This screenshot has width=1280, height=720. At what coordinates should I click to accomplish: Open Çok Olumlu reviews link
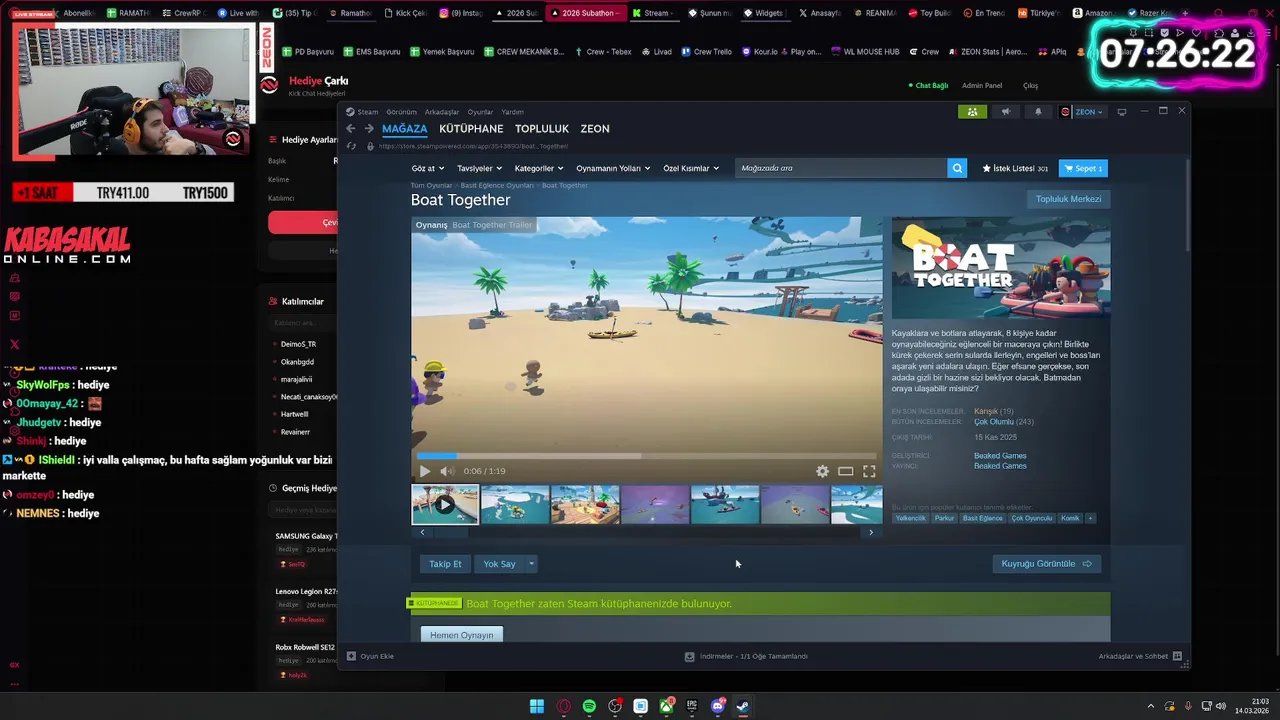pos(994,422)
